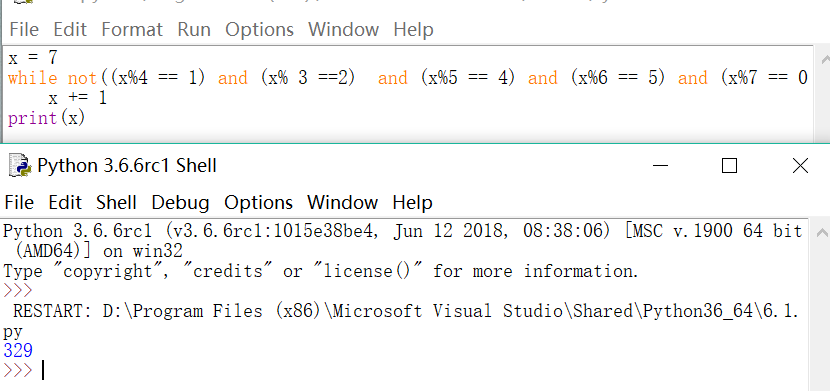Open the Shell window's Edit menu
Viewport: 830px width, 391px height.
[65, 203]
